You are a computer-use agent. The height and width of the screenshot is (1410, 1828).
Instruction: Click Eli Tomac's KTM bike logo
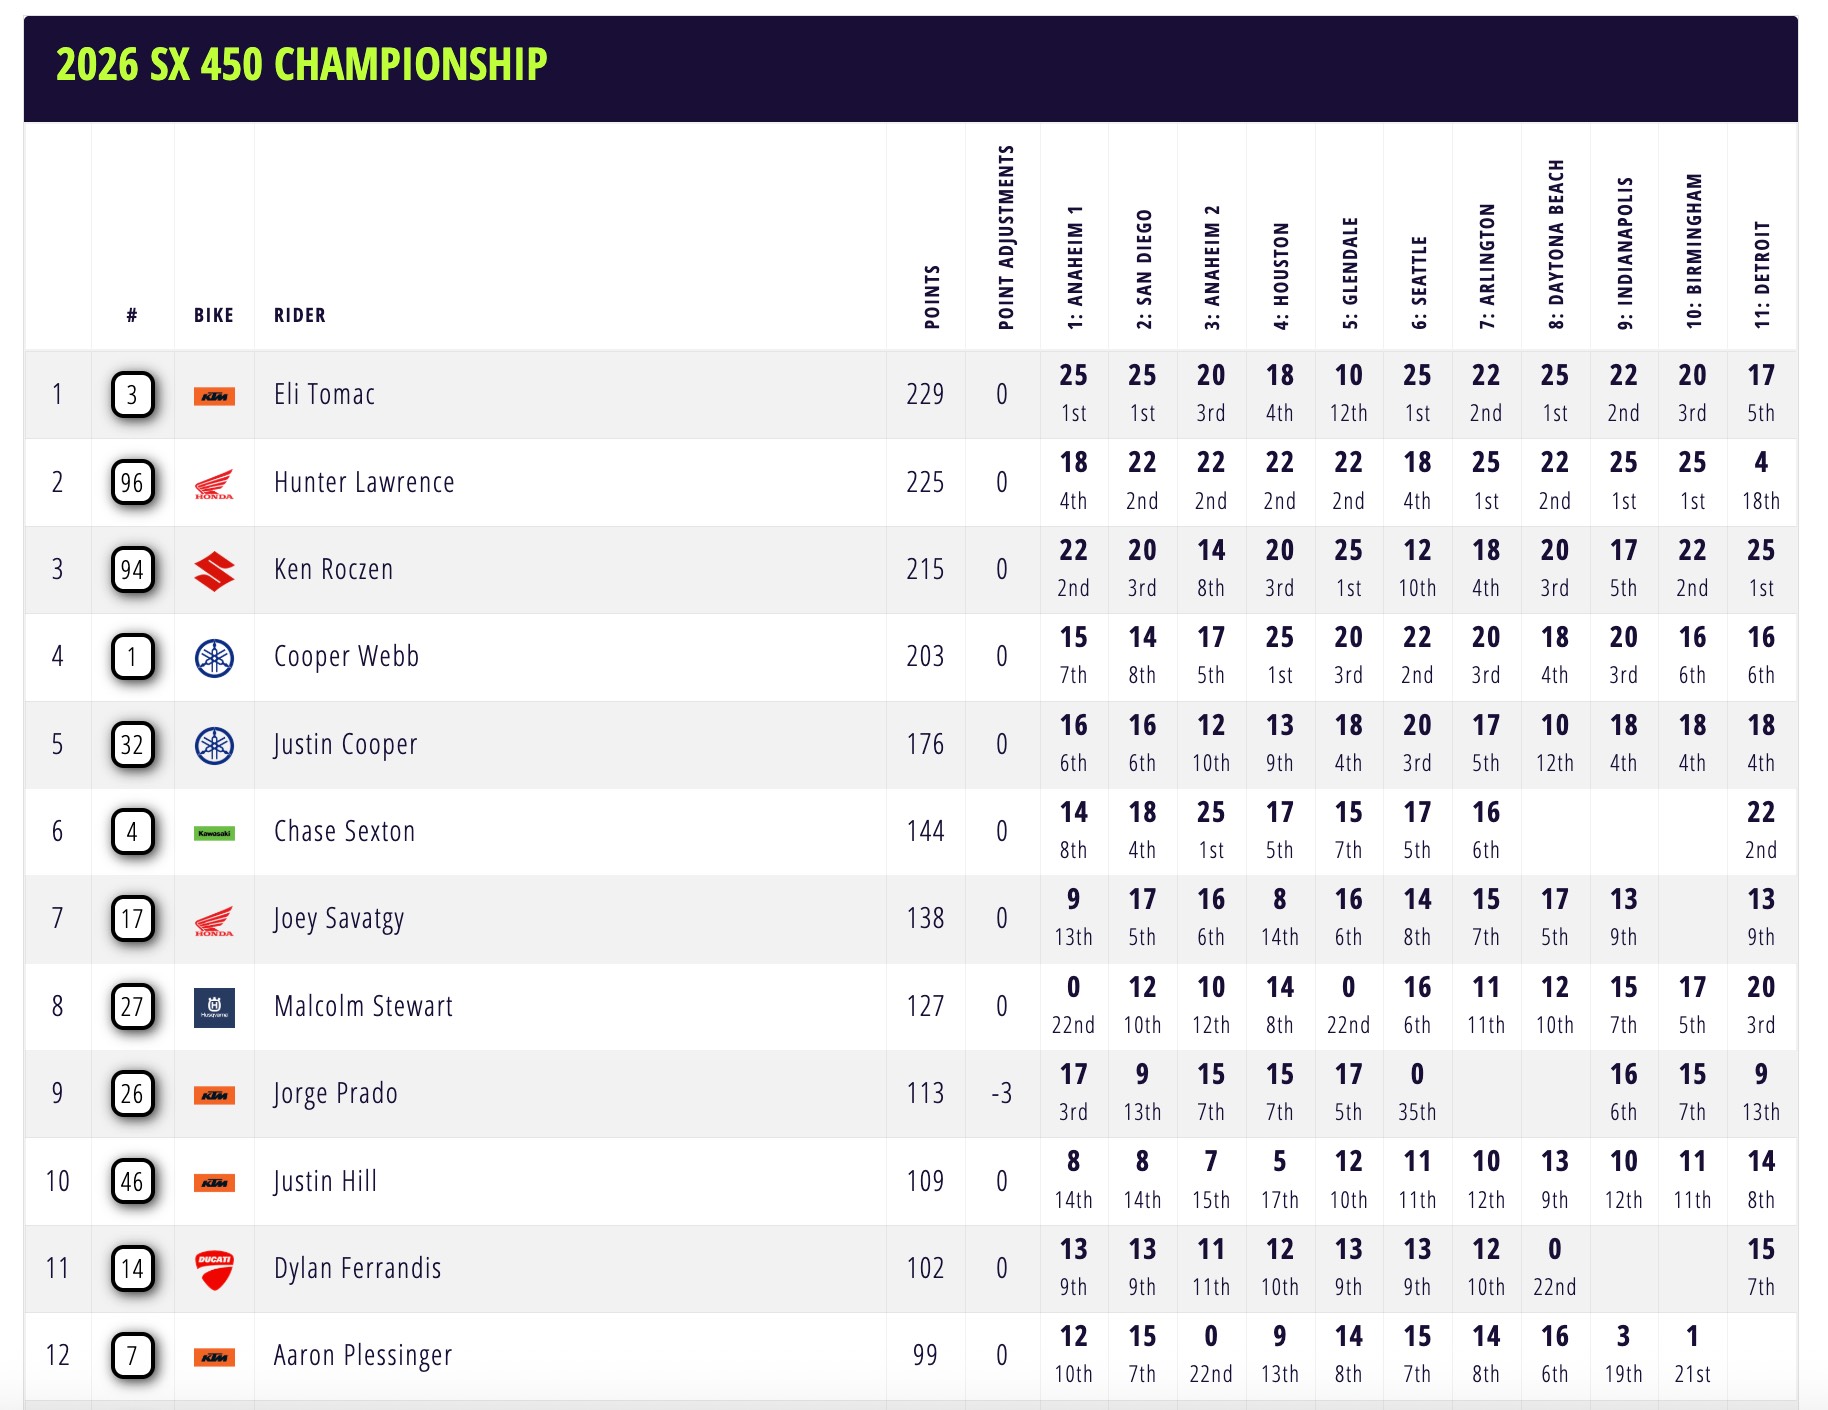click(214, 396)
